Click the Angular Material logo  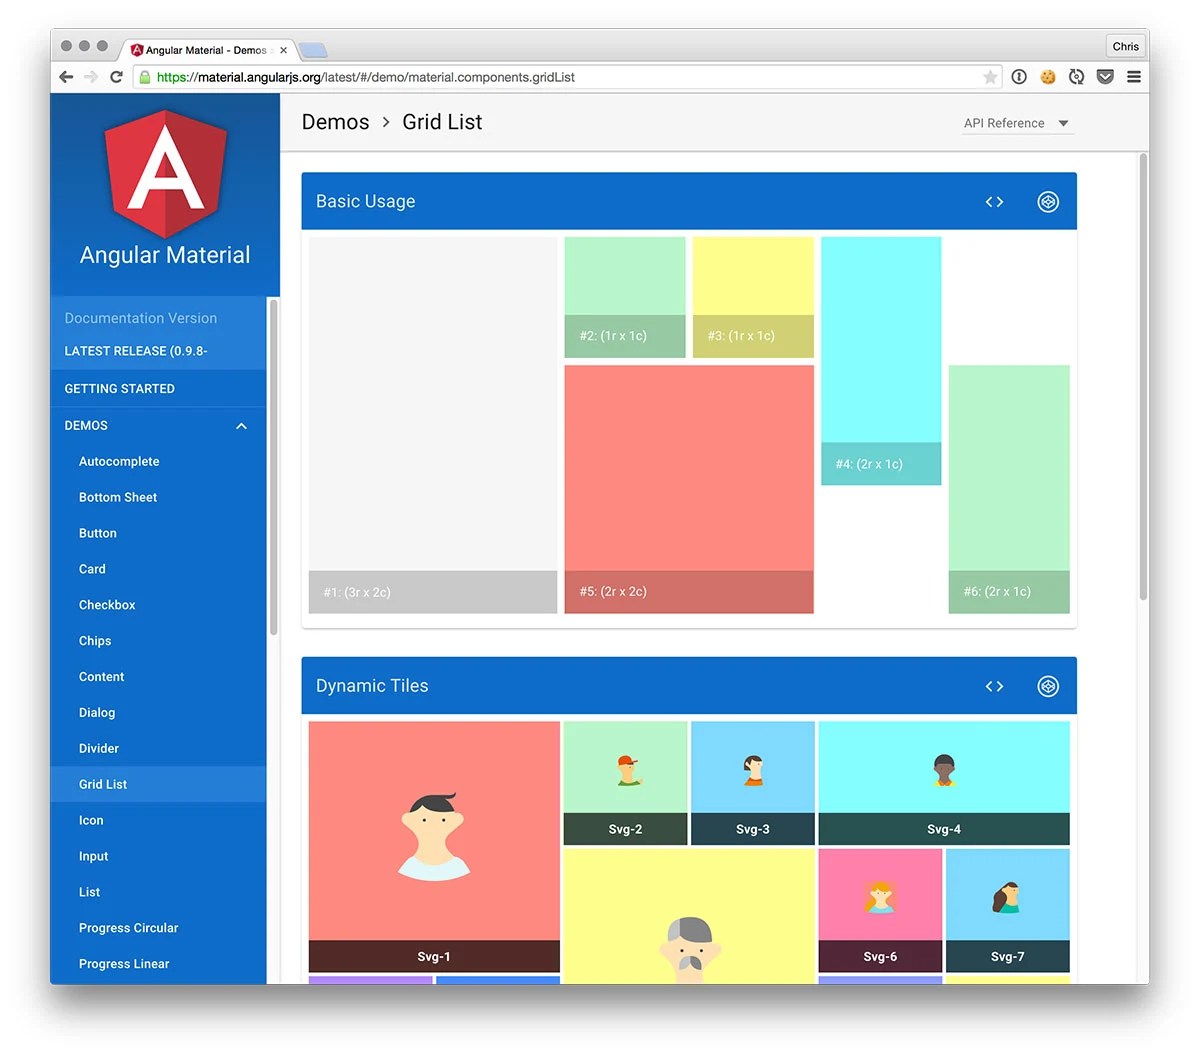coord(165,175)
